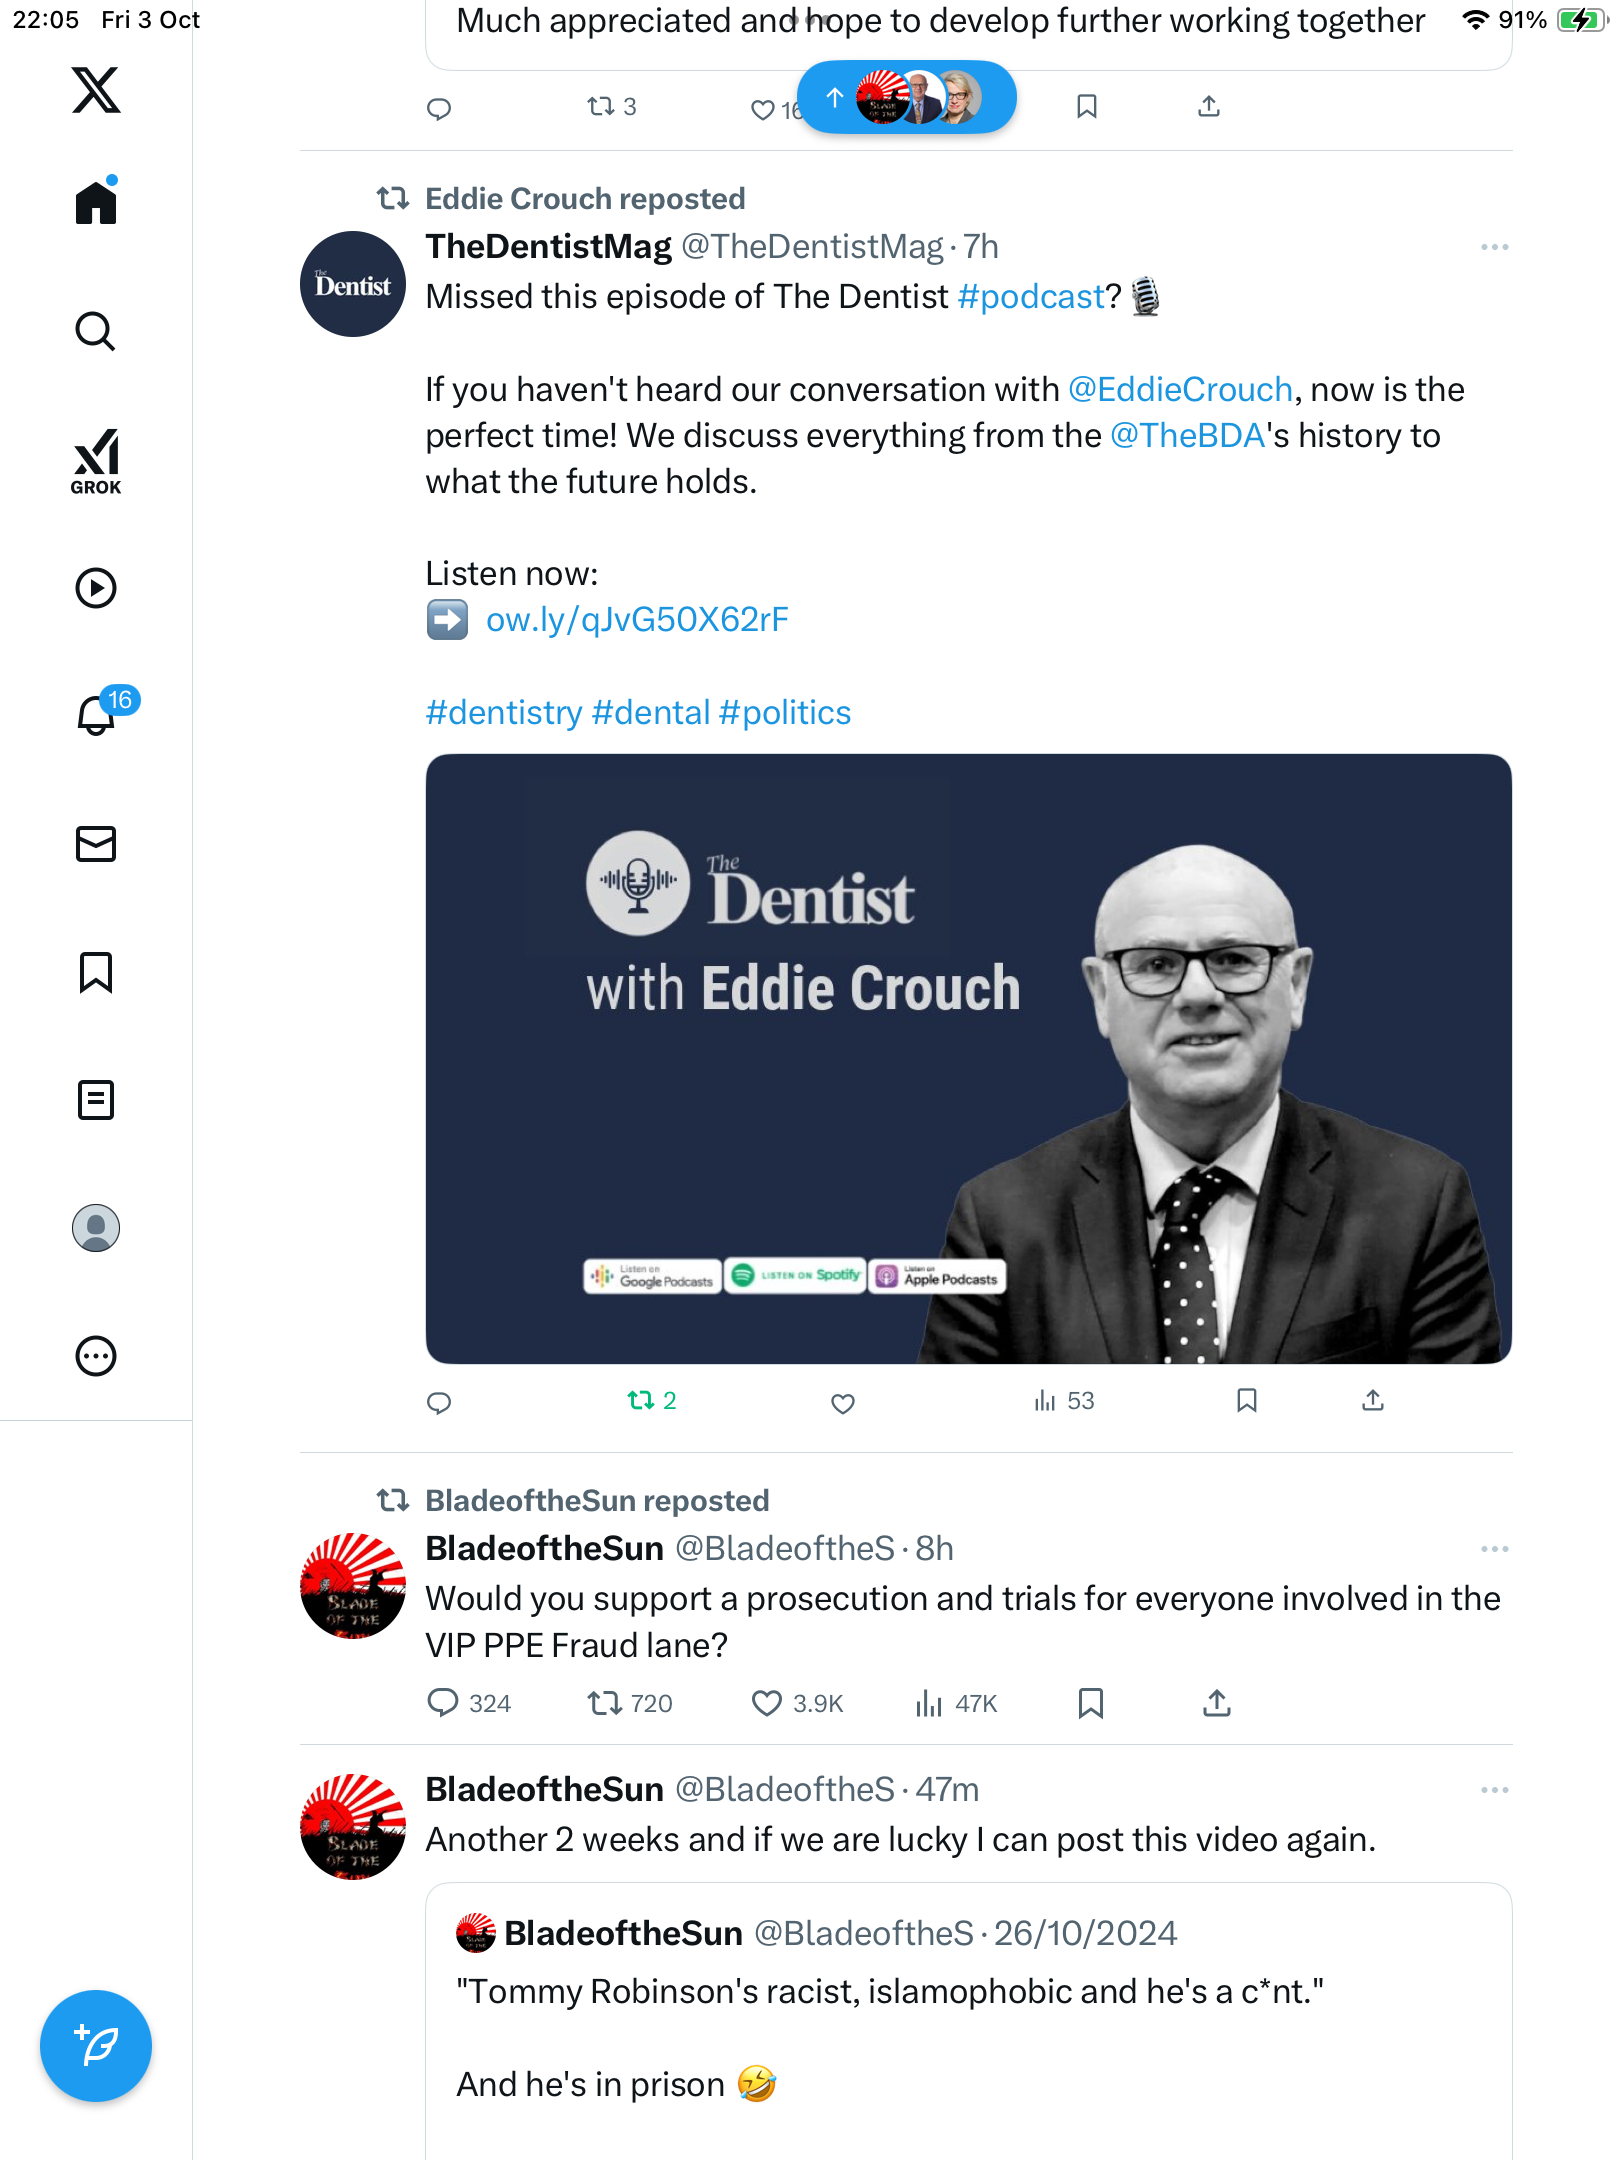The width and height of the screenshot is (1620, 2160).
Task: Bookmark the VIP PPE Fraud post
Action: [1091, 1703]
